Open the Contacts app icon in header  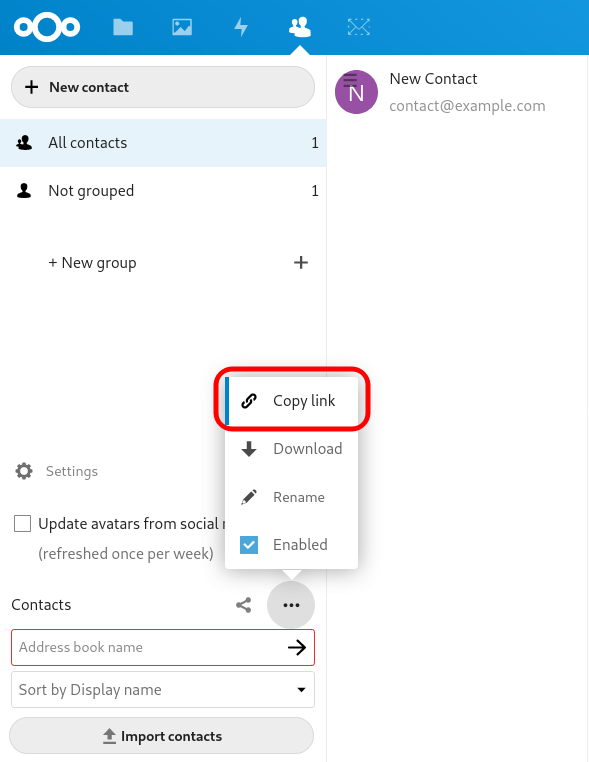click(300, 27)
